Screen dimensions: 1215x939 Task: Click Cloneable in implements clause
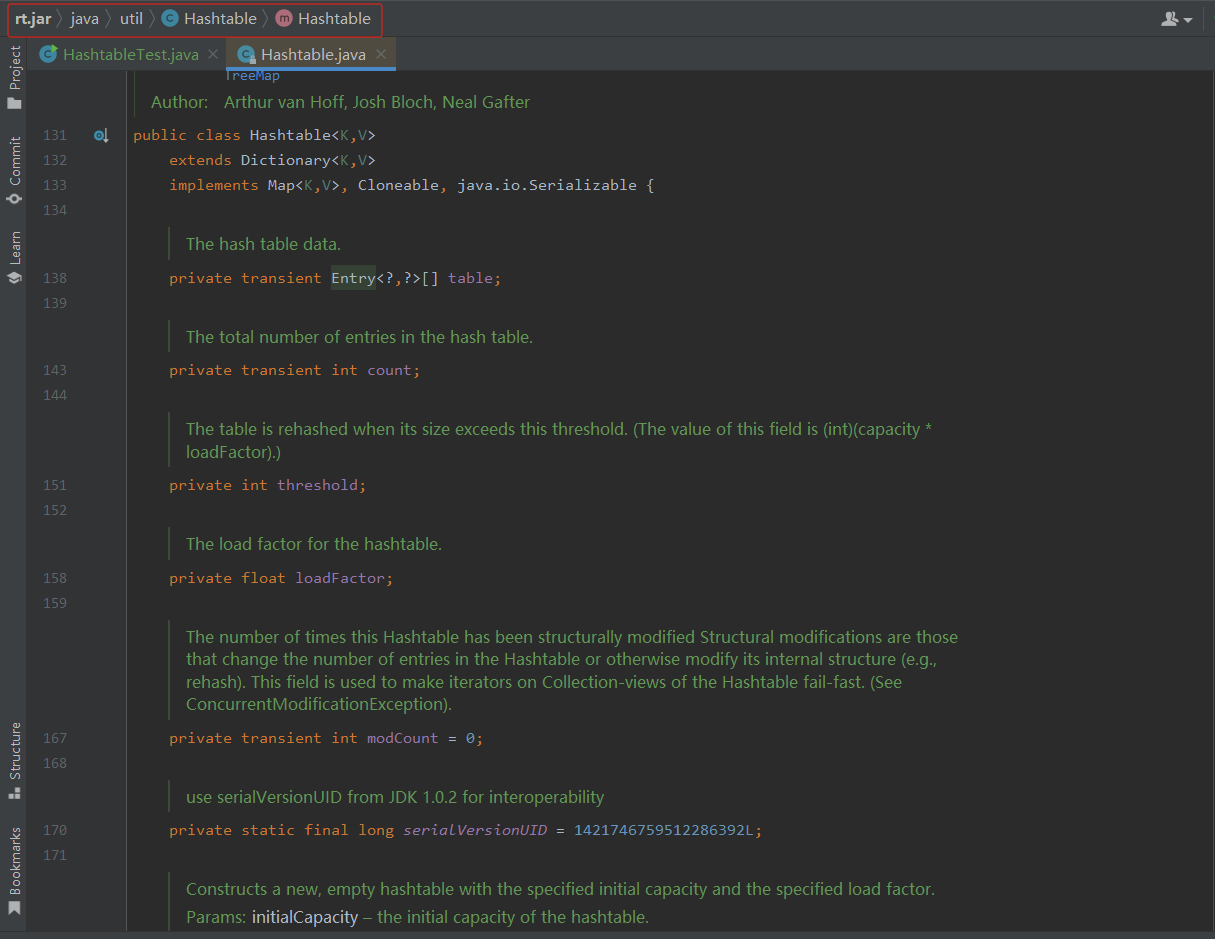click(398, 185)
